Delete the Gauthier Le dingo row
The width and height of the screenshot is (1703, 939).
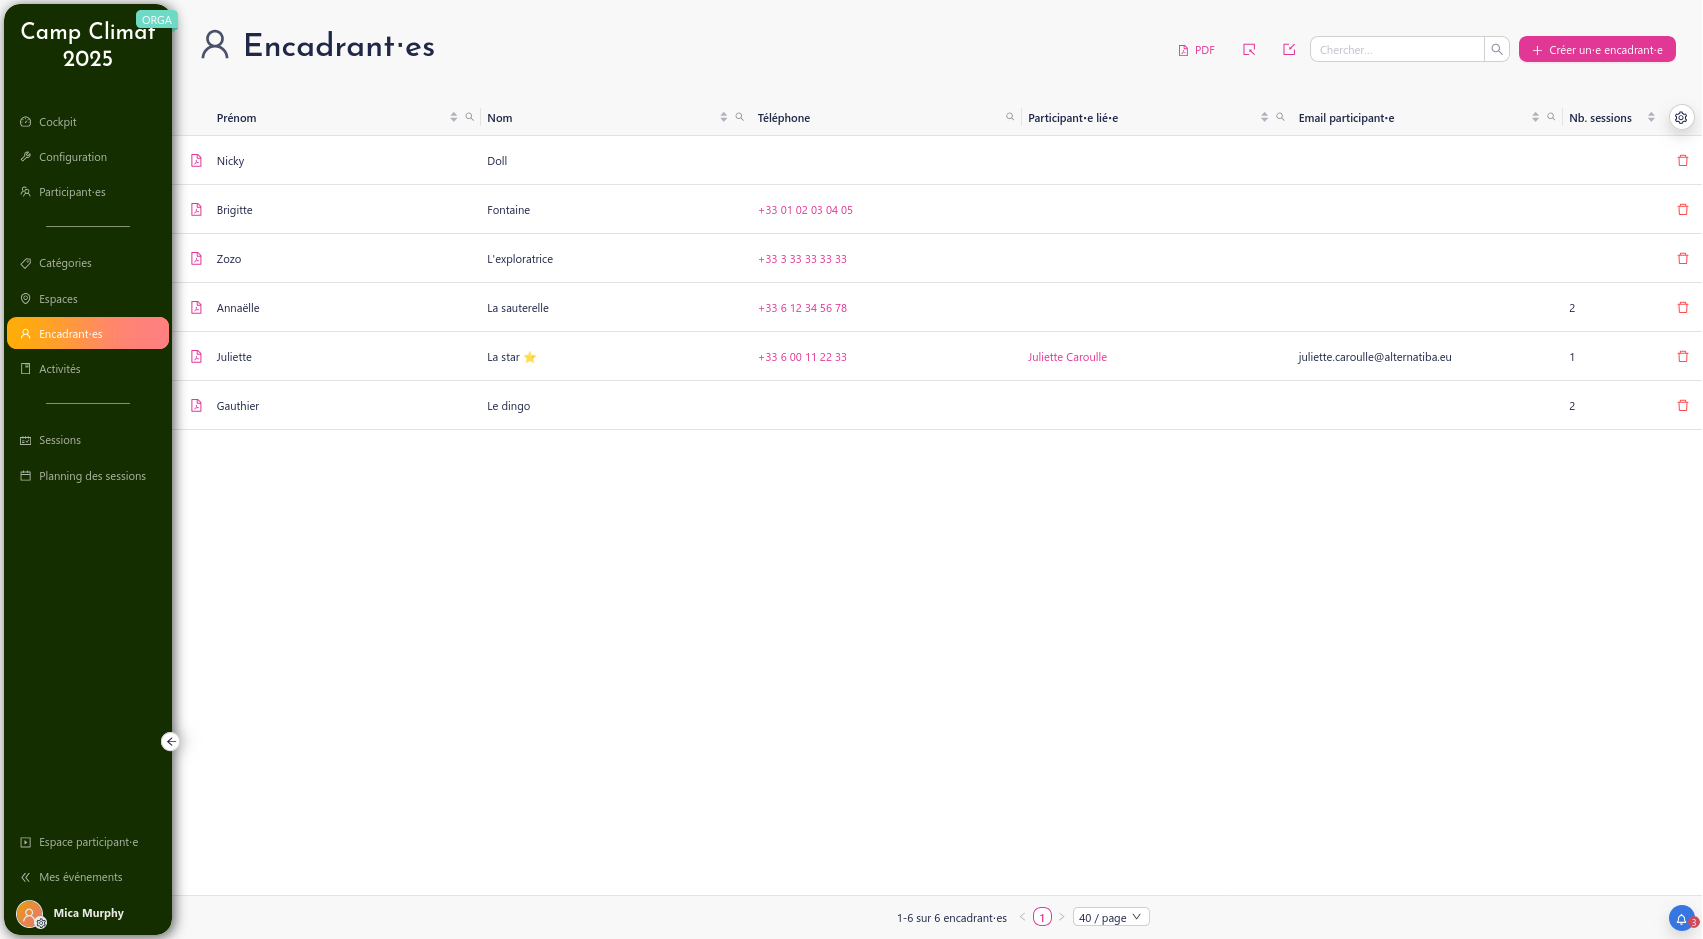pos(1683,406)
